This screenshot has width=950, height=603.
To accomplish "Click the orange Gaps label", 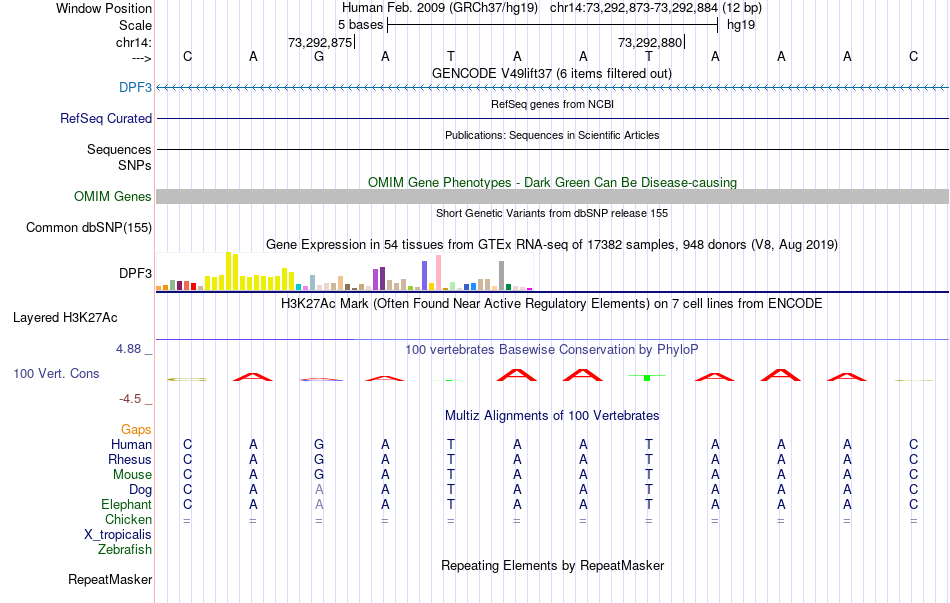I will coord(136,429).
